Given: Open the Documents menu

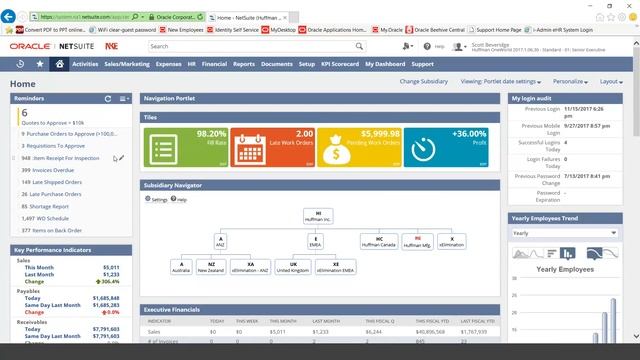Looking at the screenshot, I should tap(277, 64).
